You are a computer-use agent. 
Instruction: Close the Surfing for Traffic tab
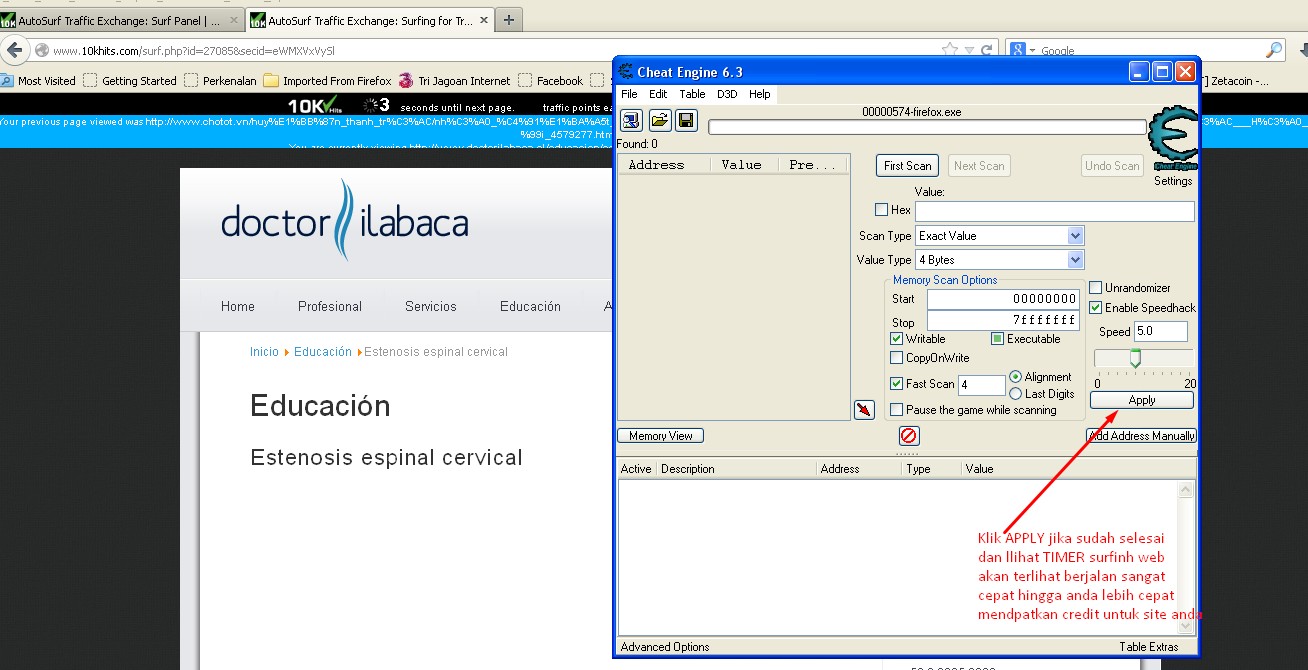point(484,20)
